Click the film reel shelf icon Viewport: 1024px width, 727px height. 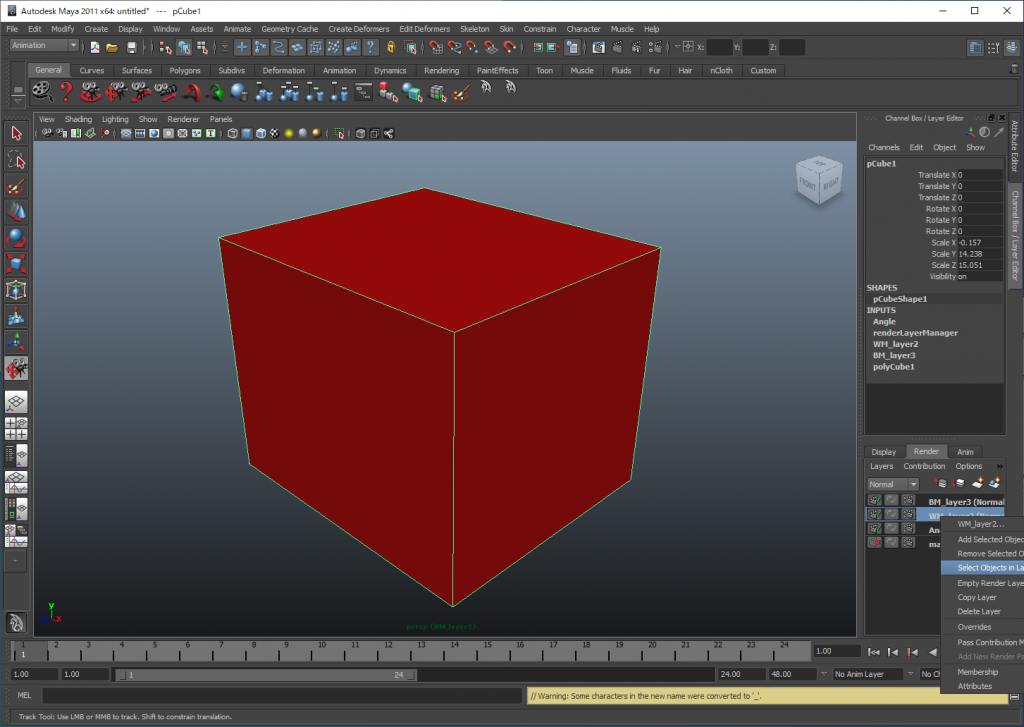point(42,92)
